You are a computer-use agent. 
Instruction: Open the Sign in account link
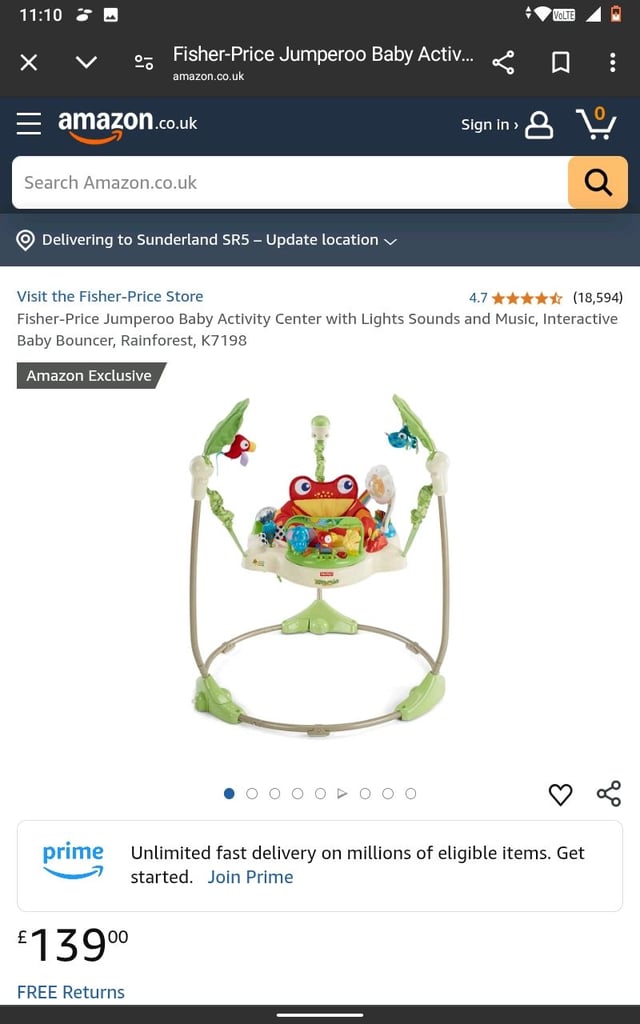[507, 125]
